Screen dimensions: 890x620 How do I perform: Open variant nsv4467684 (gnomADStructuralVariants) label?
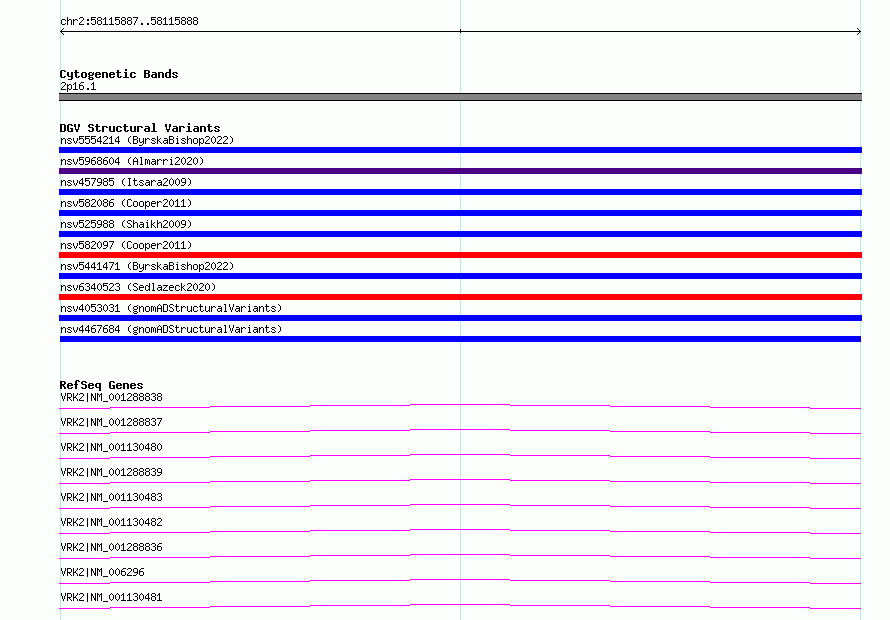(171, 329)
